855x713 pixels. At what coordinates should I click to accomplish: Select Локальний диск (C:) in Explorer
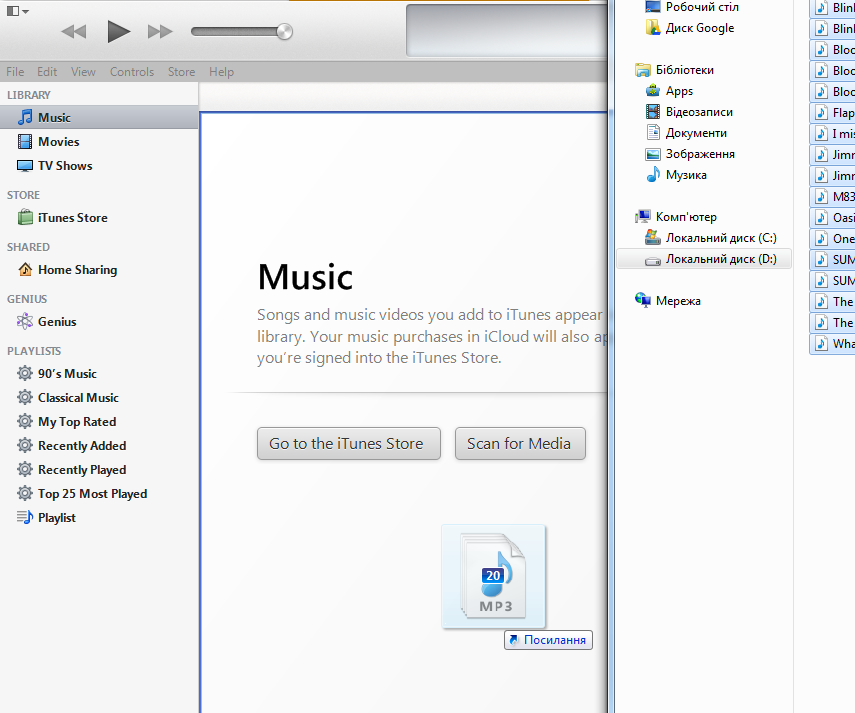click(720, 238)
